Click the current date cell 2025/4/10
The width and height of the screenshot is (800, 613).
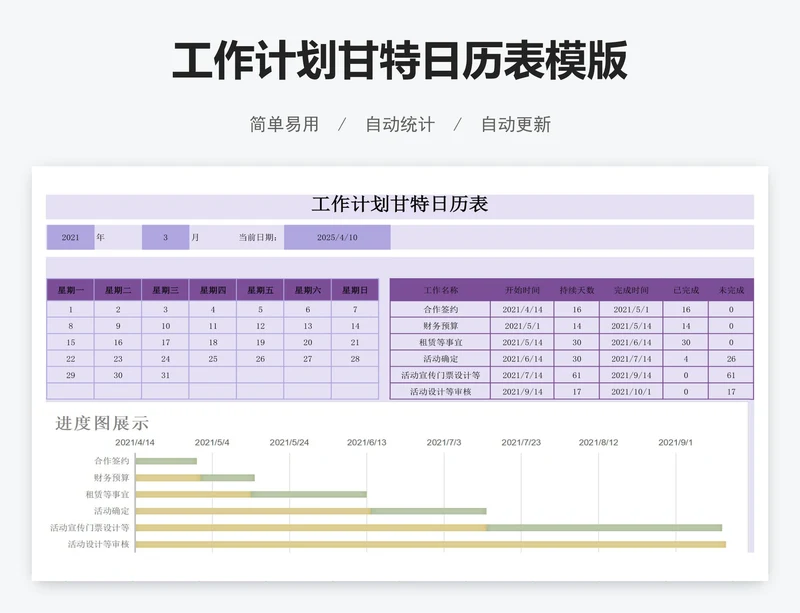pos(337,238)
